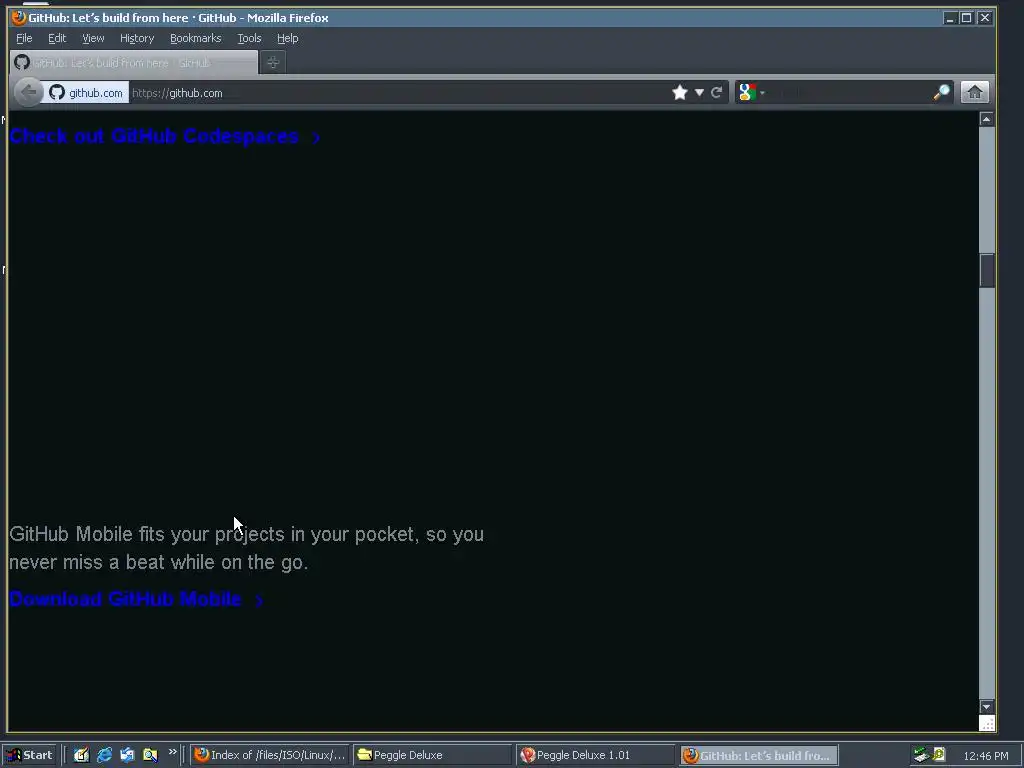Click the Firefox icon in the title bar
1024x768 pixels.
(x=19, y=18)
